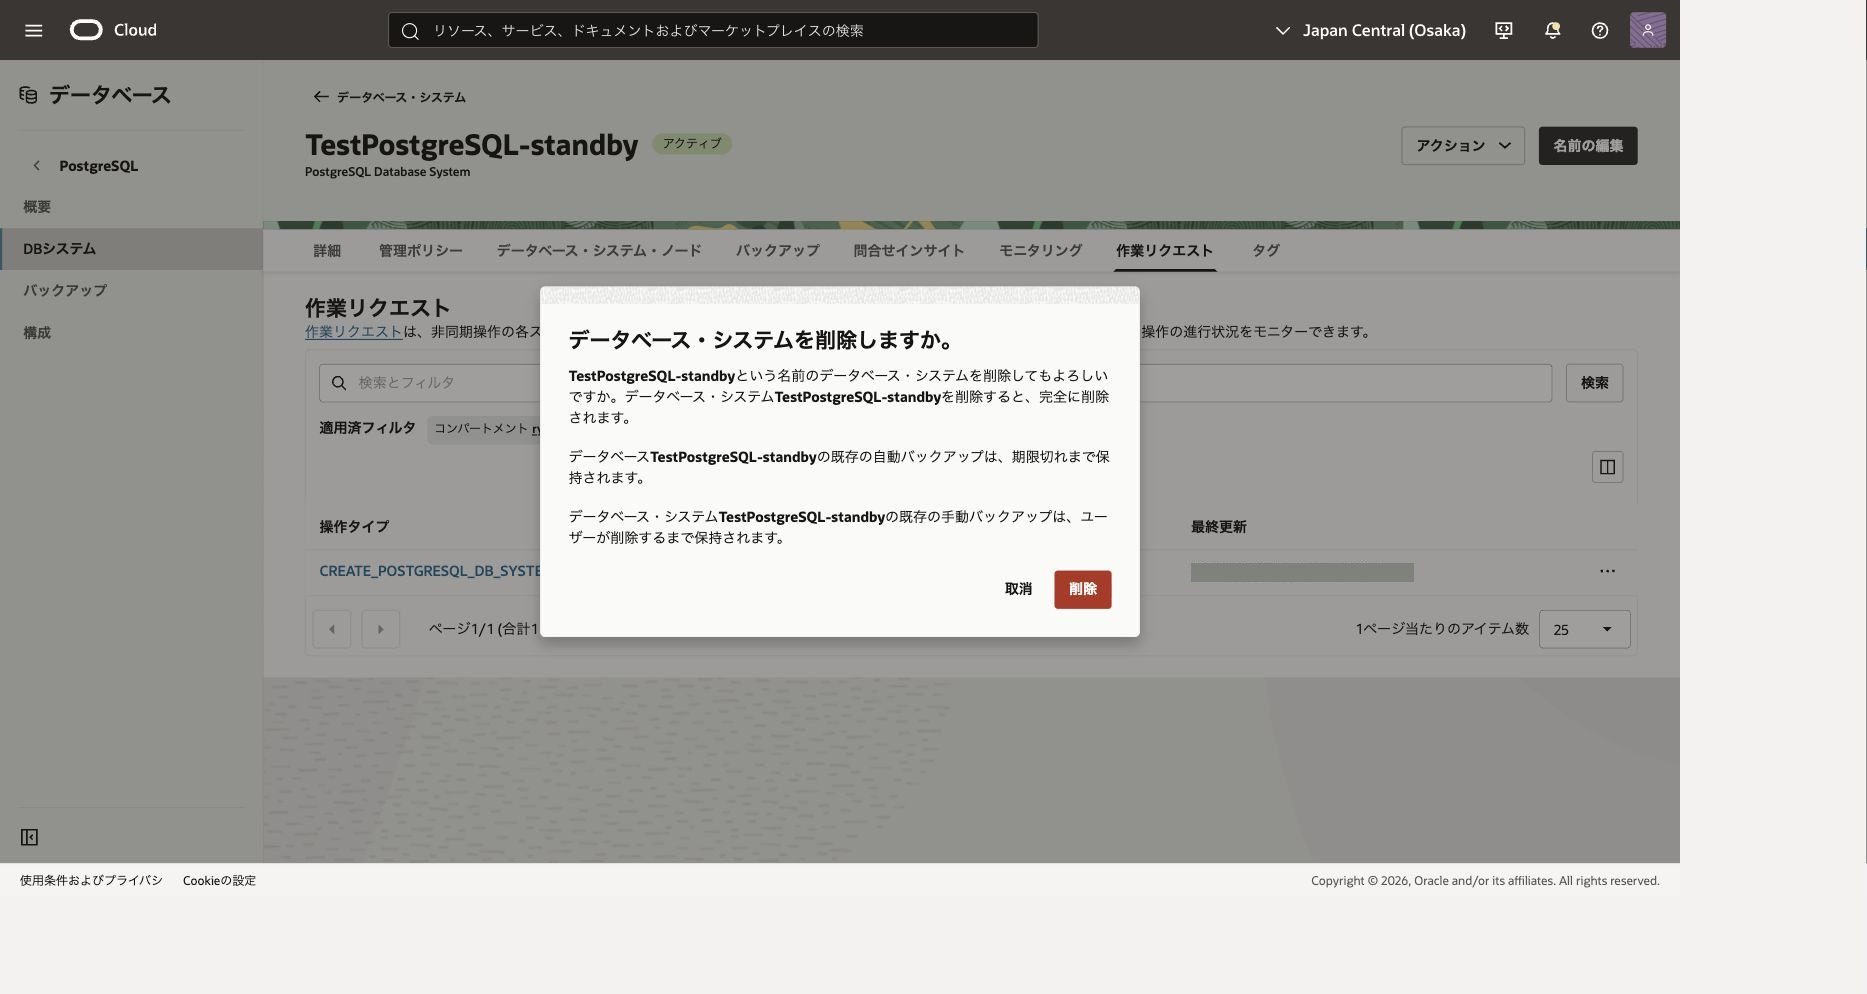Go to next page arrow

click(x=380, y=629)
